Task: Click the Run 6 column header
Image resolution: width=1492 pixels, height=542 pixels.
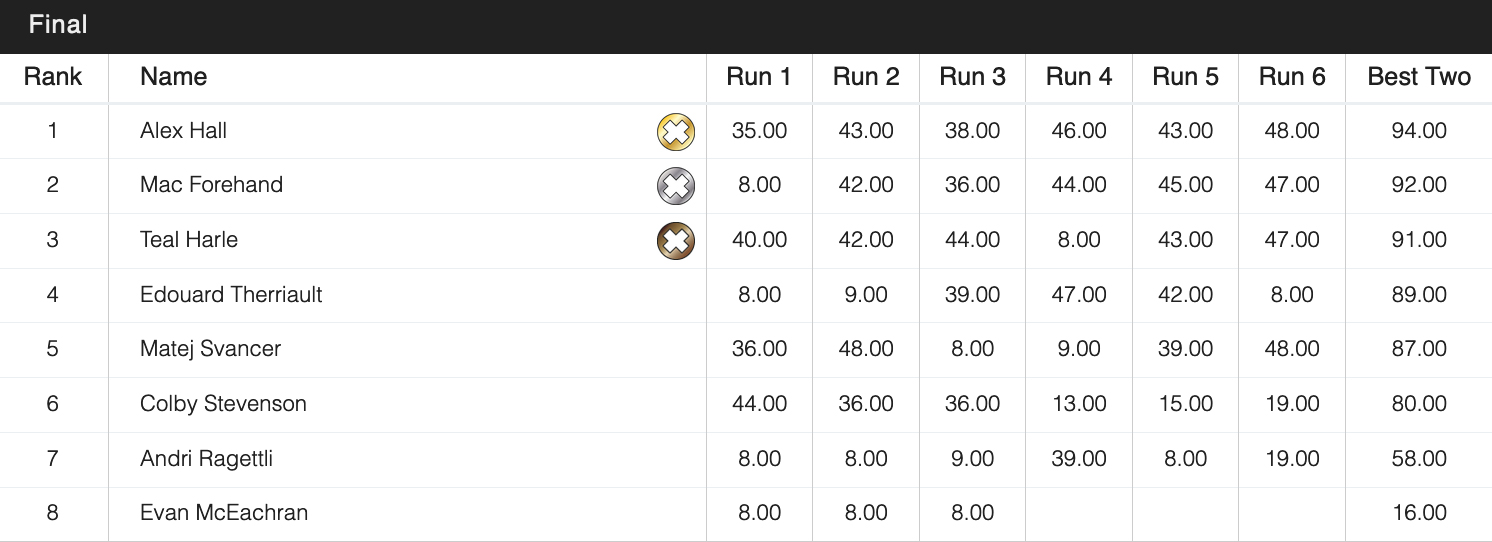Action: pos(1291,77)
